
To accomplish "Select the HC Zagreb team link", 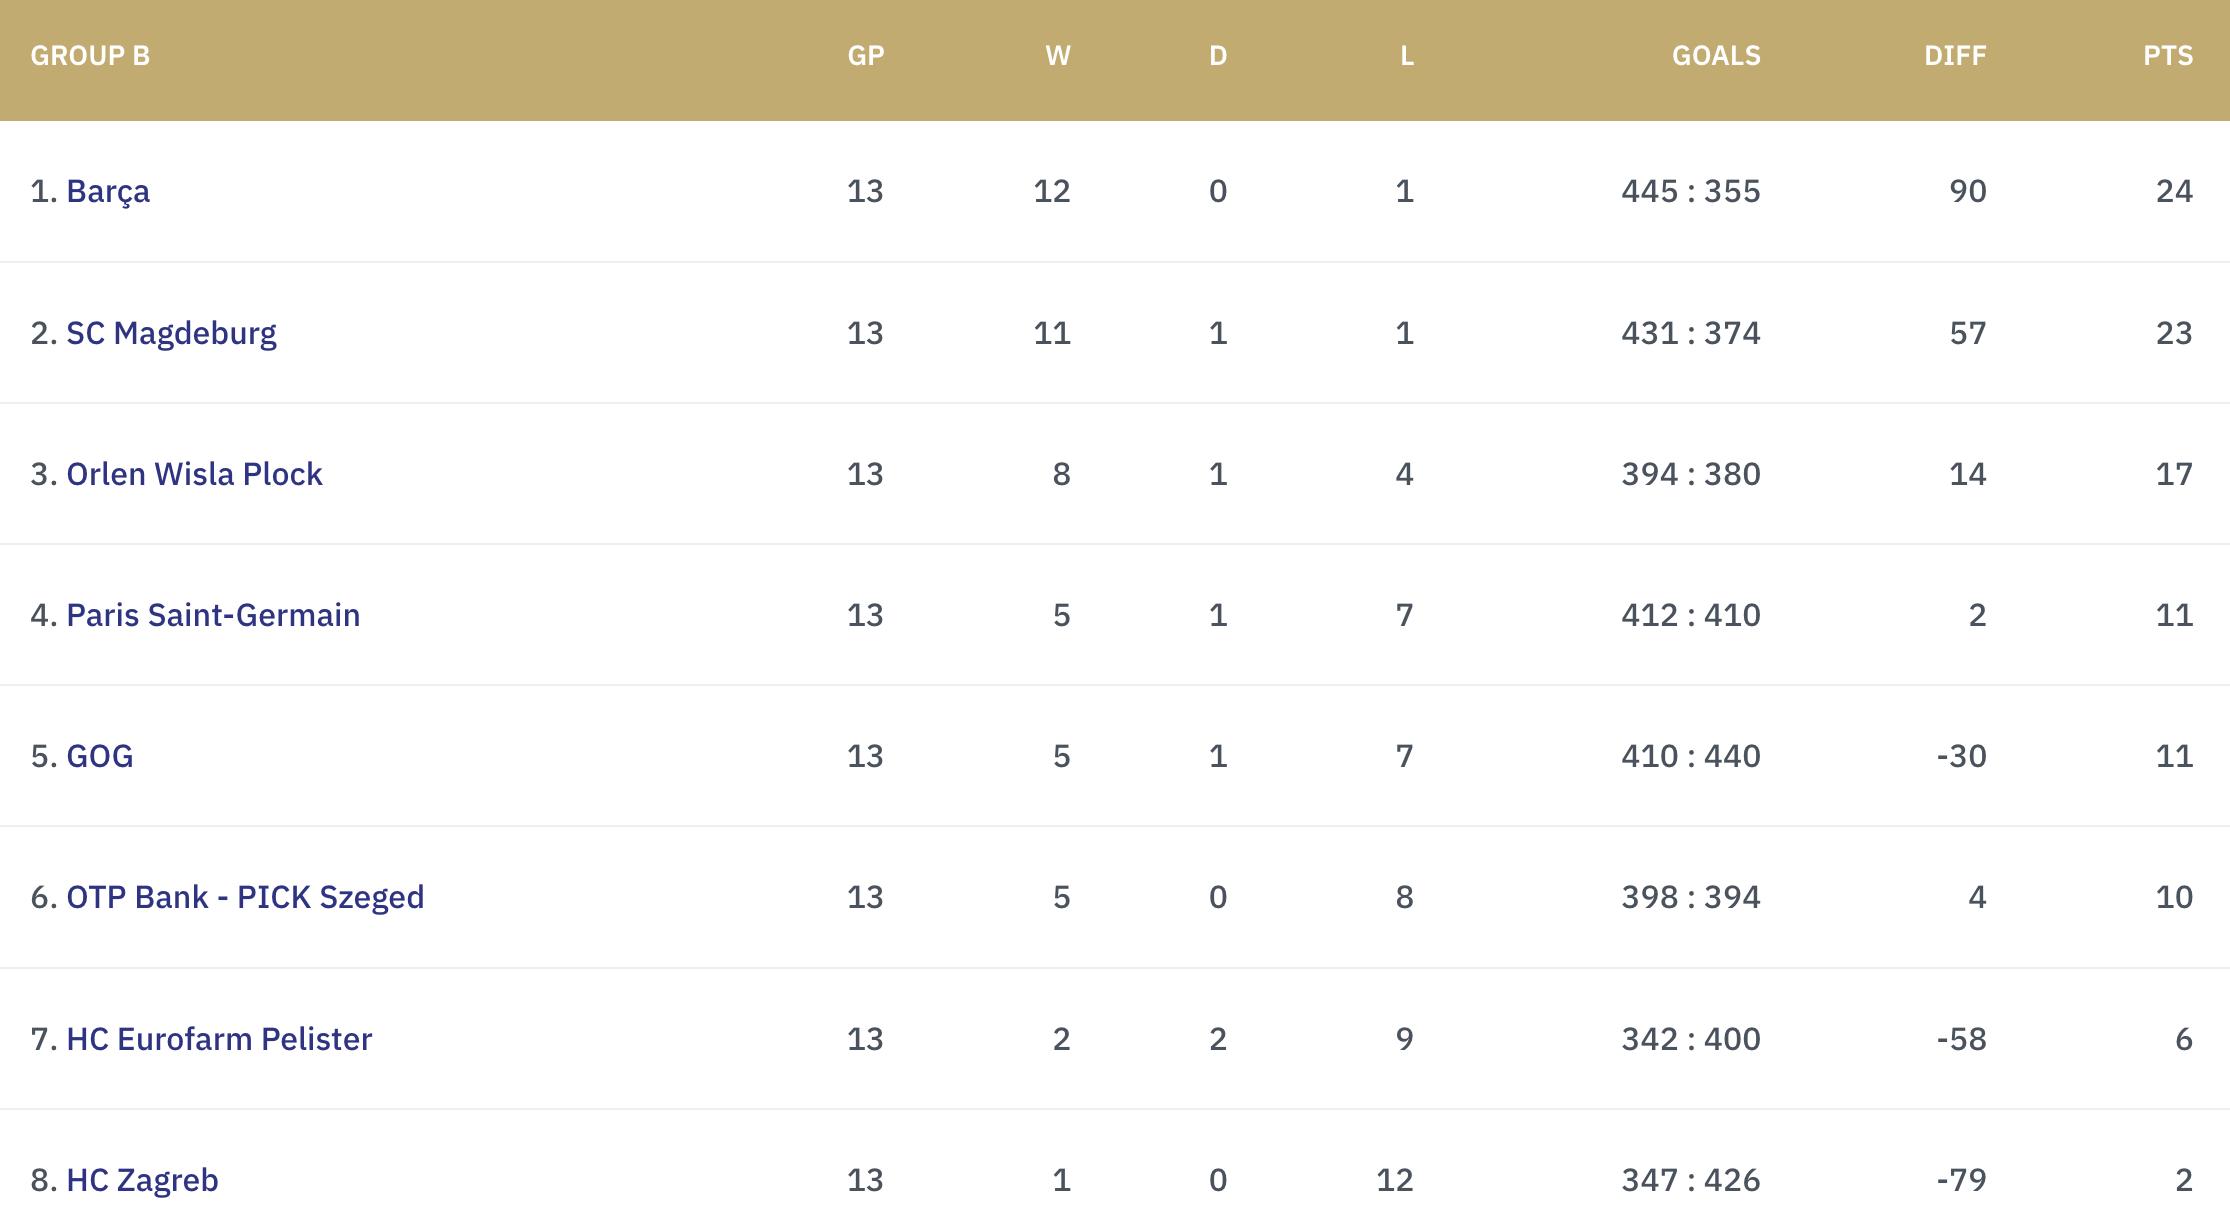I will tap(142, 1180).
